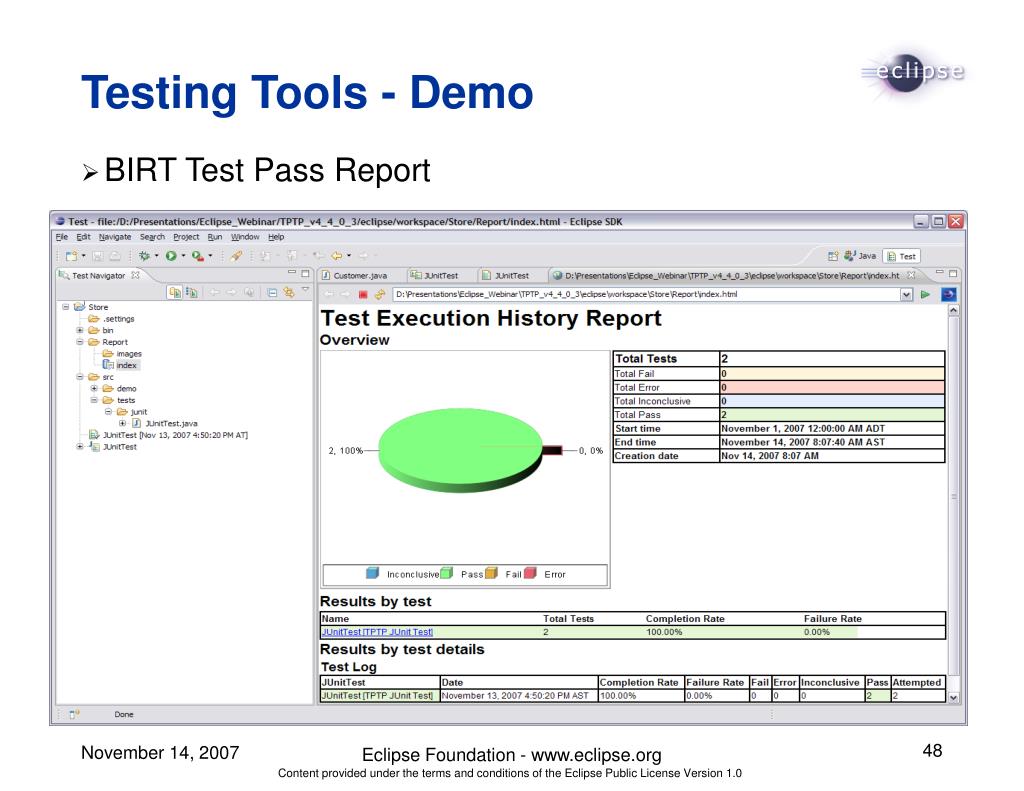Screen dimensions: 1024x791
Task: Switch to the Customer.java editor tab
Action: coord(355,276)
